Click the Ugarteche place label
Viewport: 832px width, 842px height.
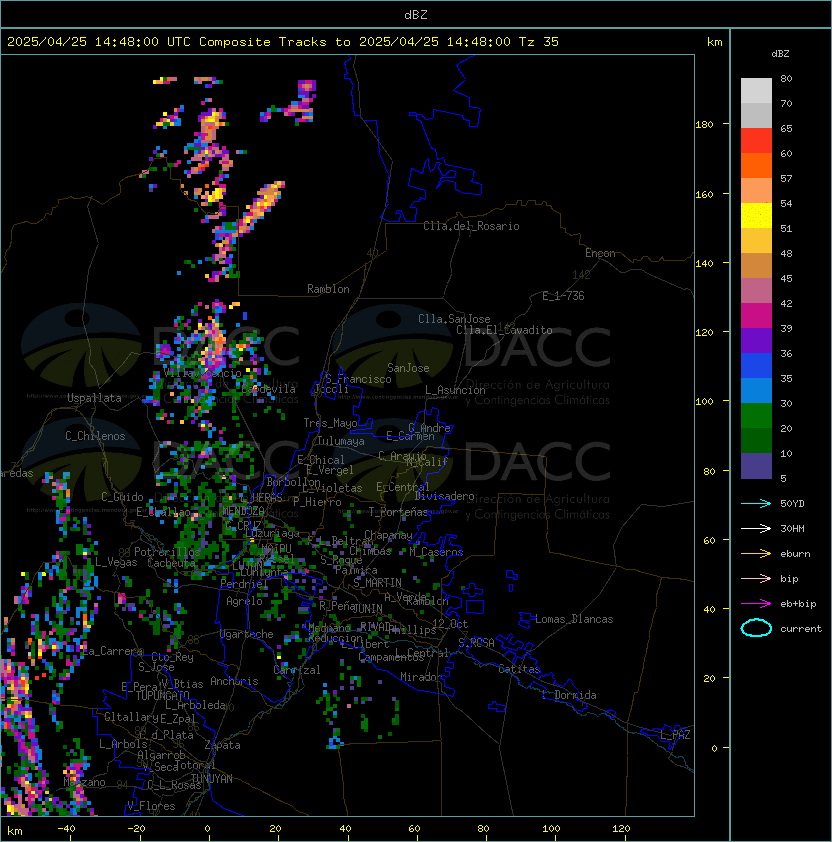247,634
